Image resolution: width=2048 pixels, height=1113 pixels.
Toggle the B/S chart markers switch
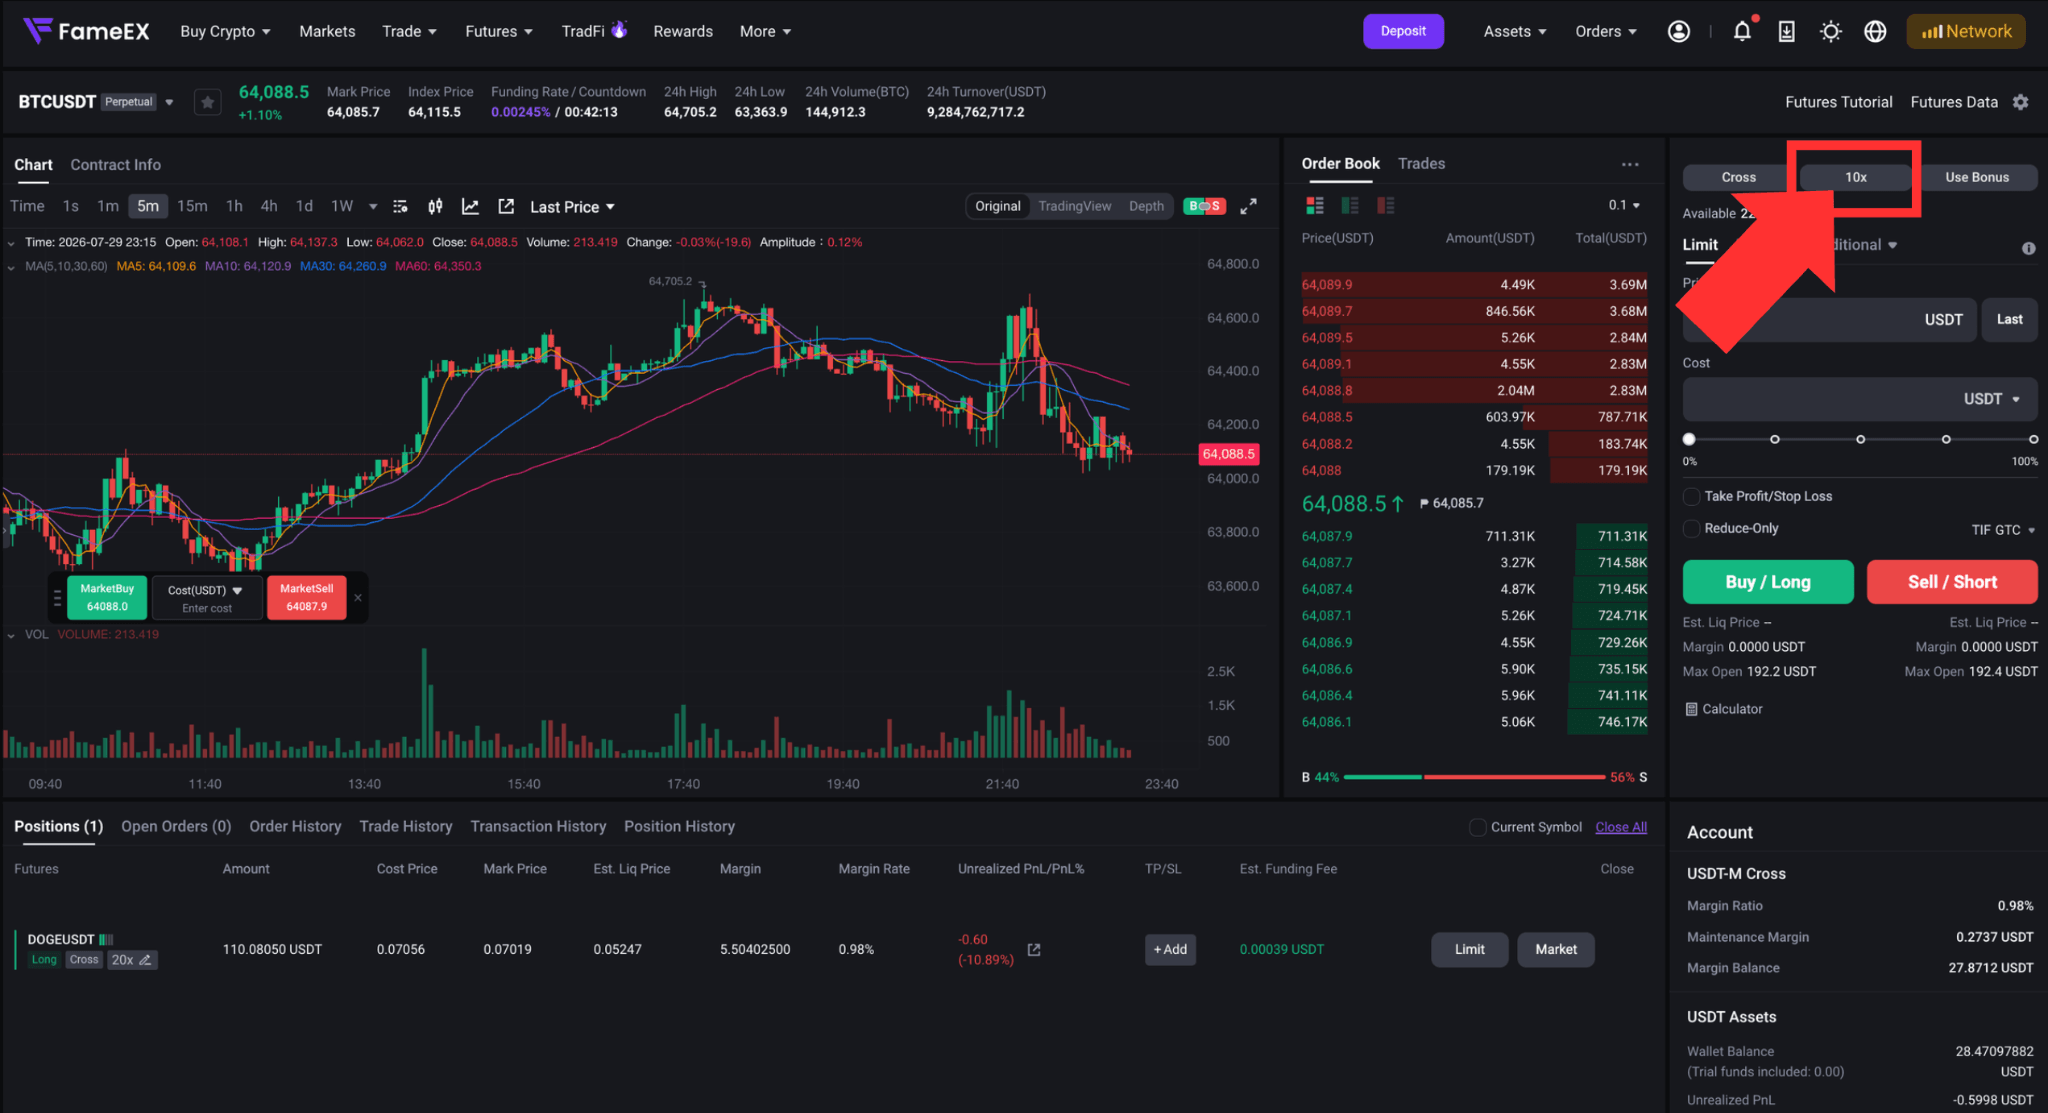coord(1204,206)
